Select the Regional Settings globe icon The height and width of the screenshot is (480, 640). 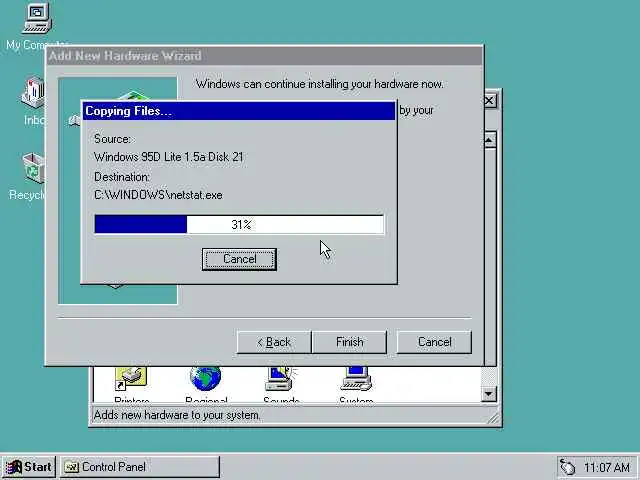click(x=206, y=378)
